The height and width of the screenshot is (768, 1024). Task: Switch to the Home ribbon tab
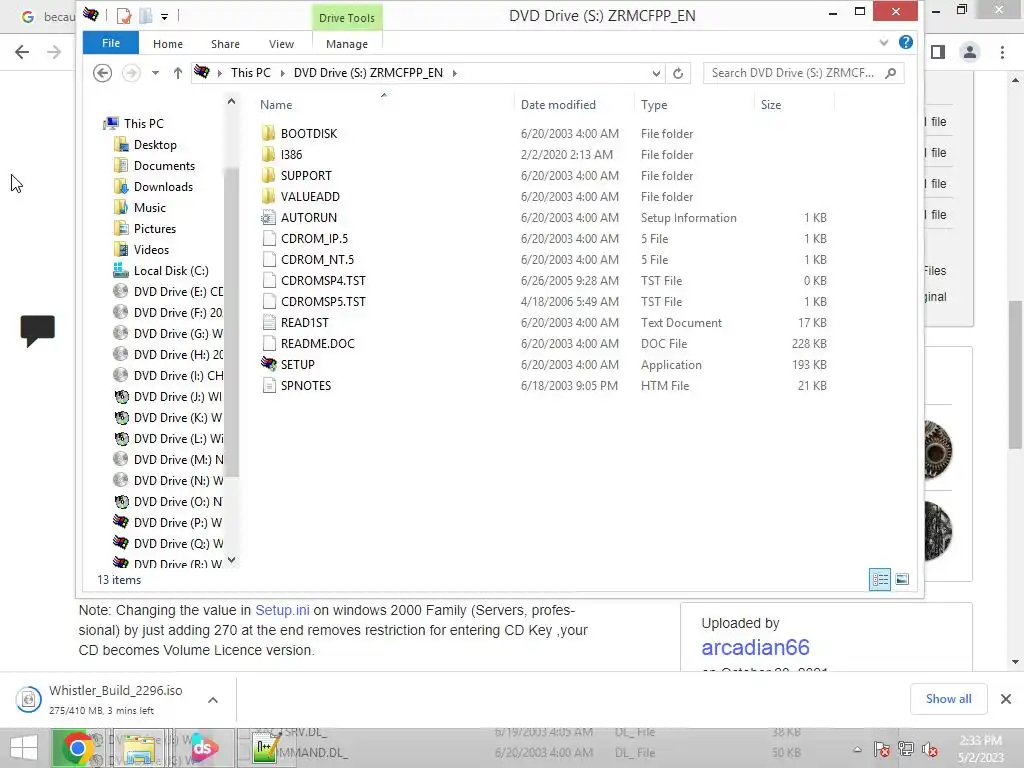click(x=168, y=44)
